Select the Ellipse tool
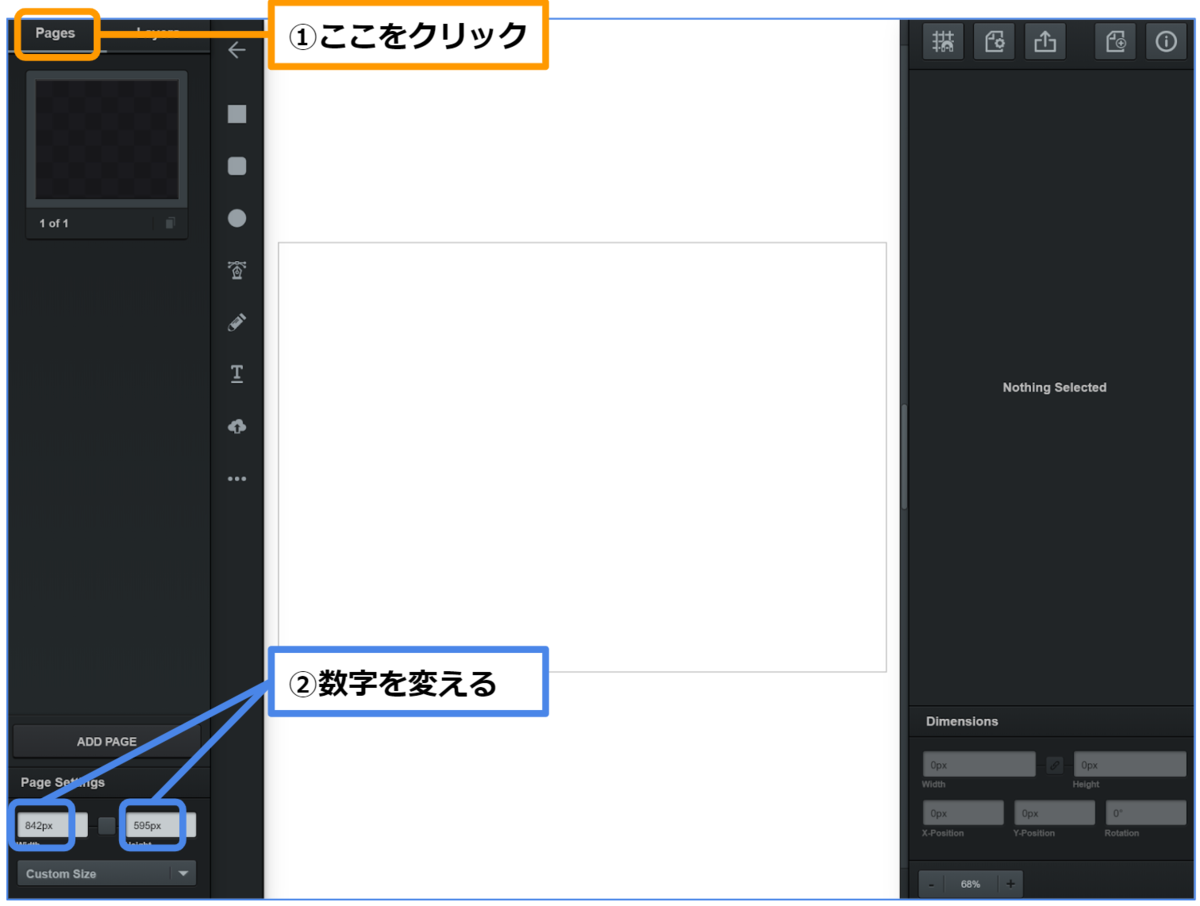Image resolution: width=1200 pixels, height=906 pixels. click(237, 218)
